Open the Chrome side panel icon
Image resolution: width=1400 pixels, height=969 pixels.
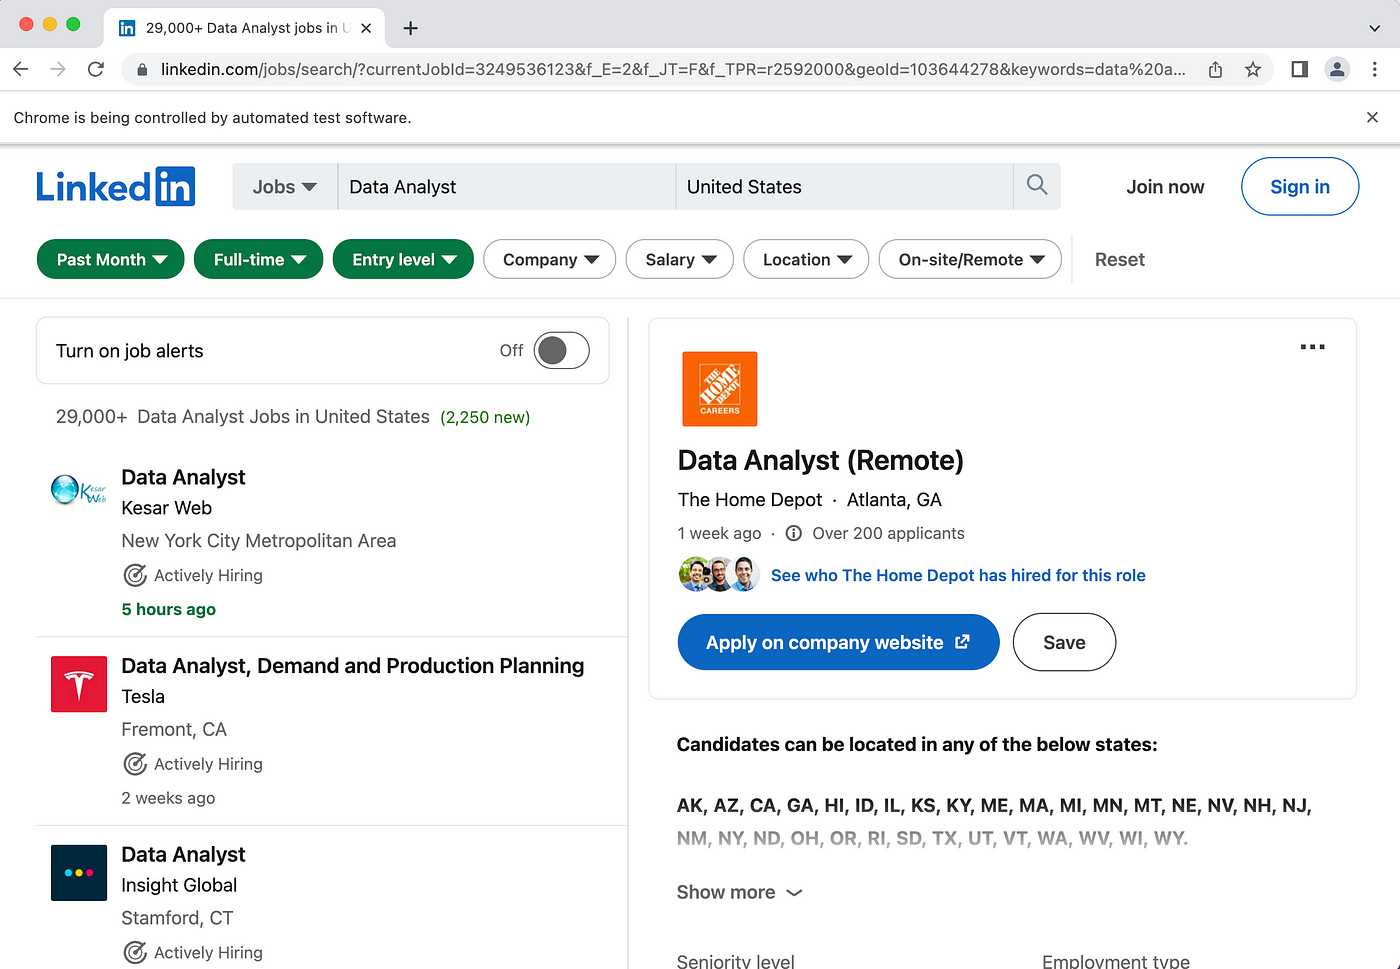point(1299,69)
